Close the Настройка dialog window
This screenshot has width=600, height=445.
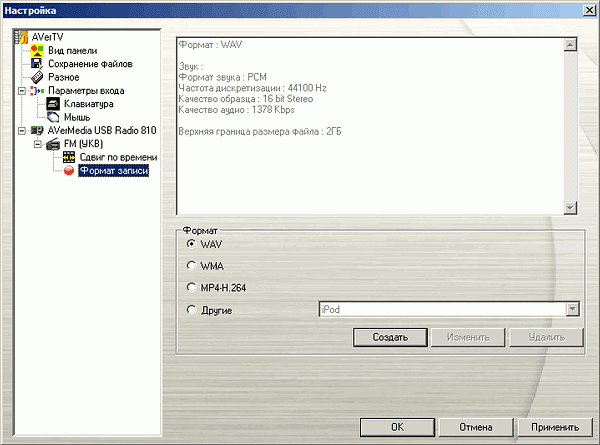[589, 10]
